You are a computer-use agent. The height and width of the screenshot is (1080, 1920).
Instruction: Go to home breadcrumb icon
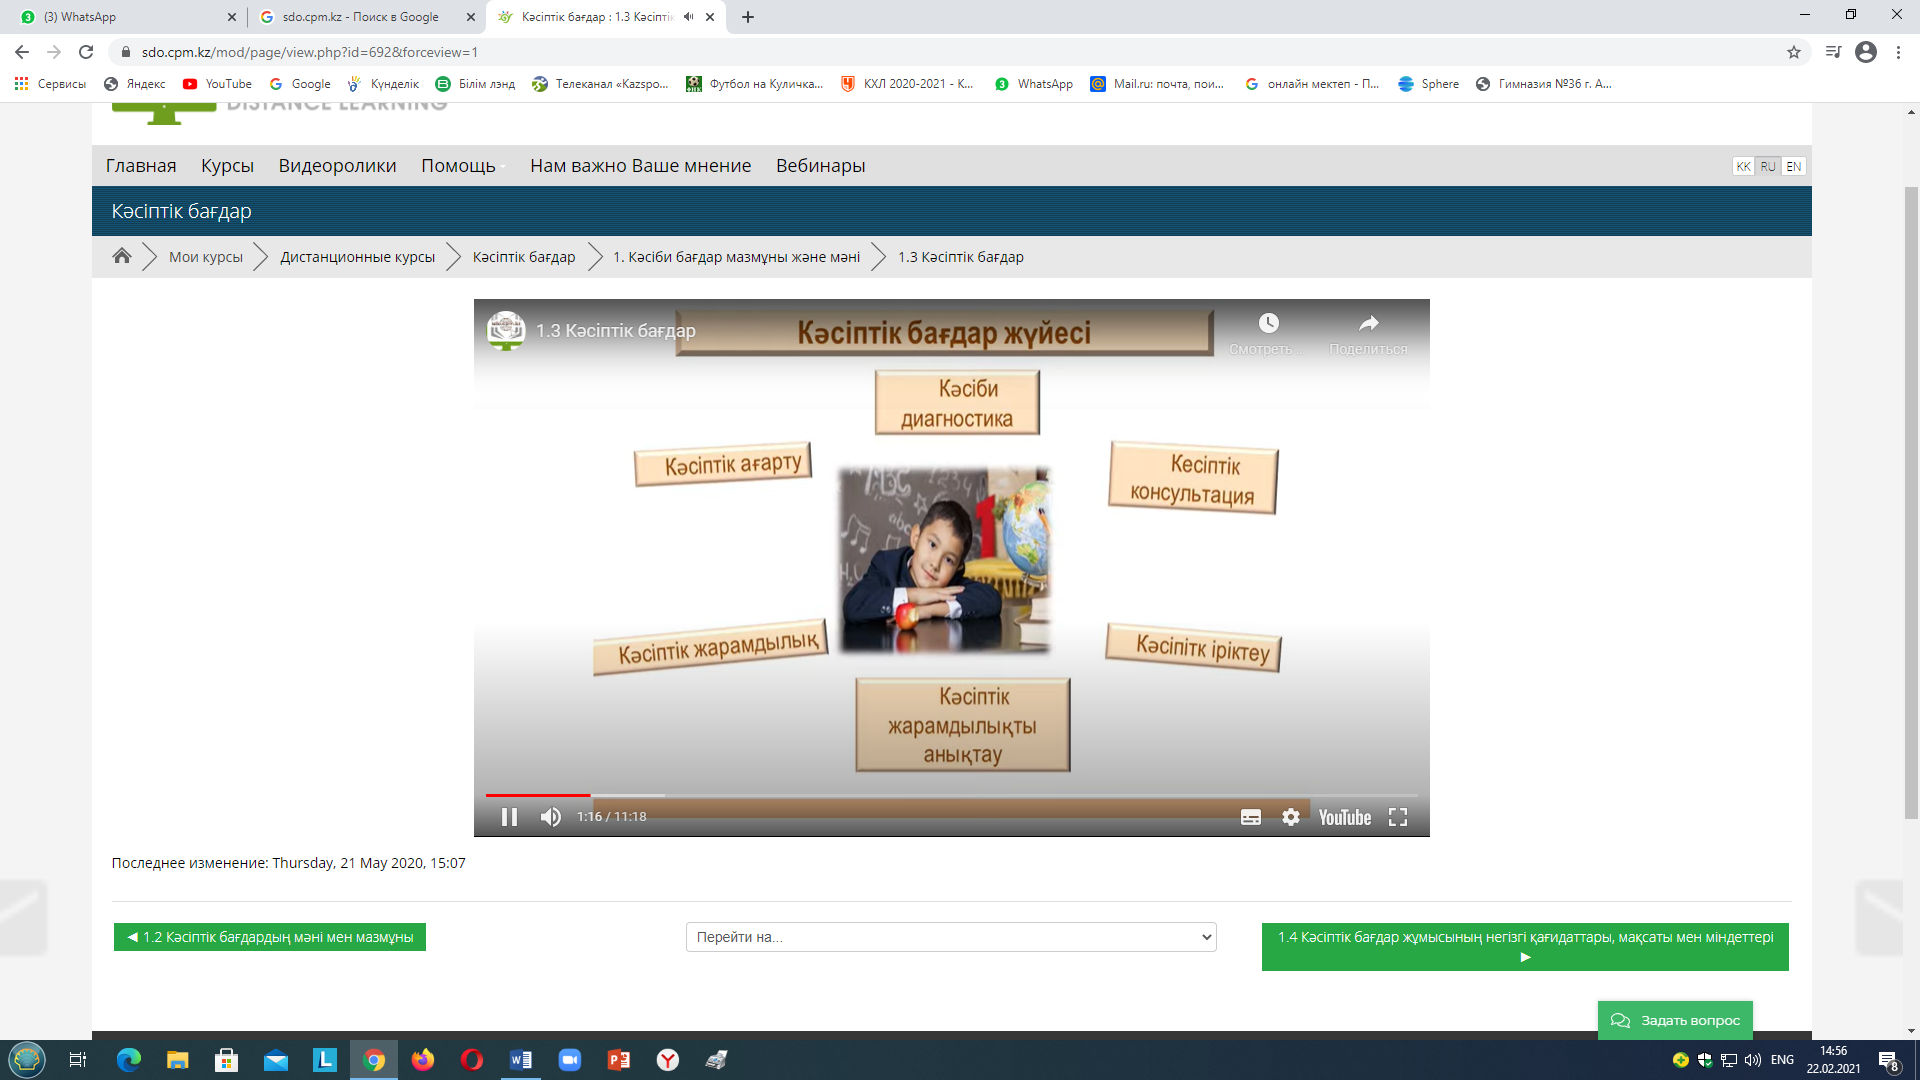coord(122,256)
